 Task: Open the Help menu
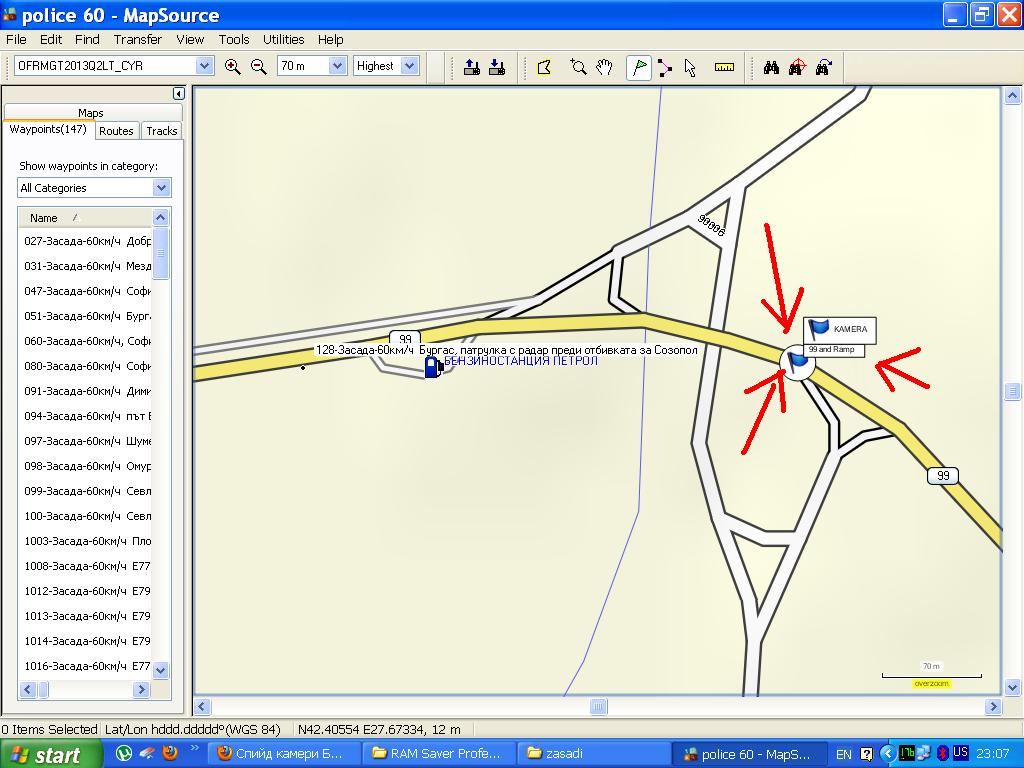tap(330, 39)
